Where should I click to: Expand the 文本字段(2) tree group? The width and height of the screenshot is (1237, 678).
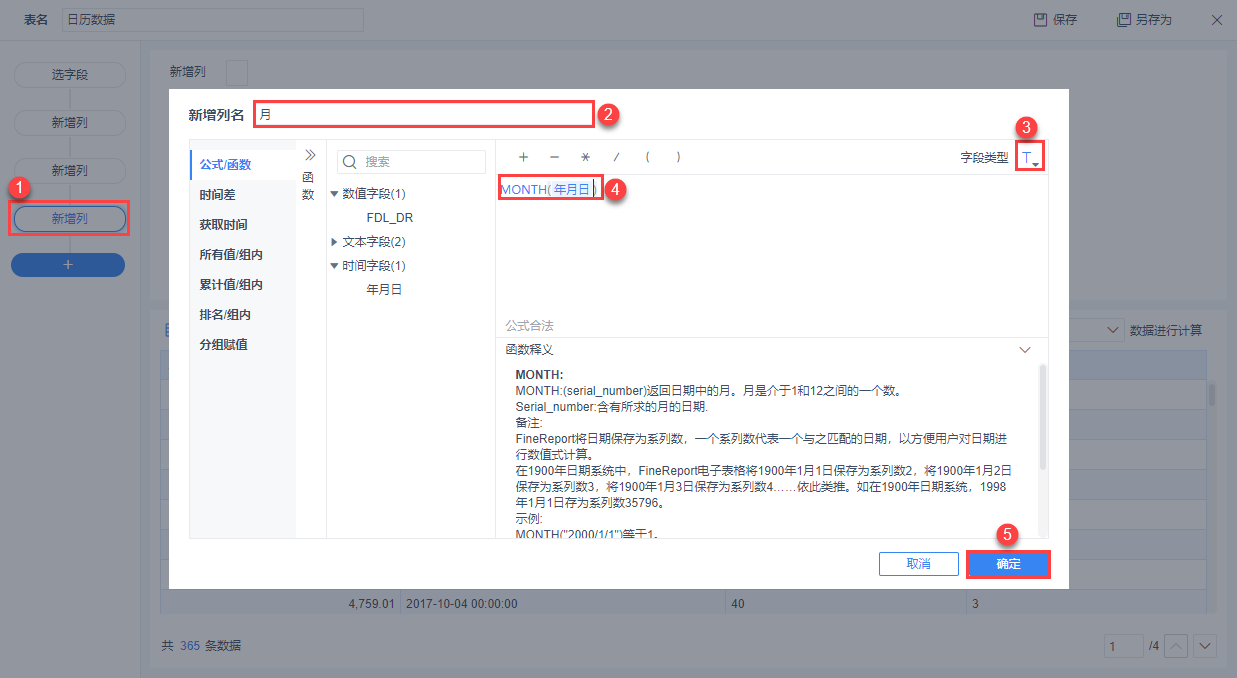334,242
